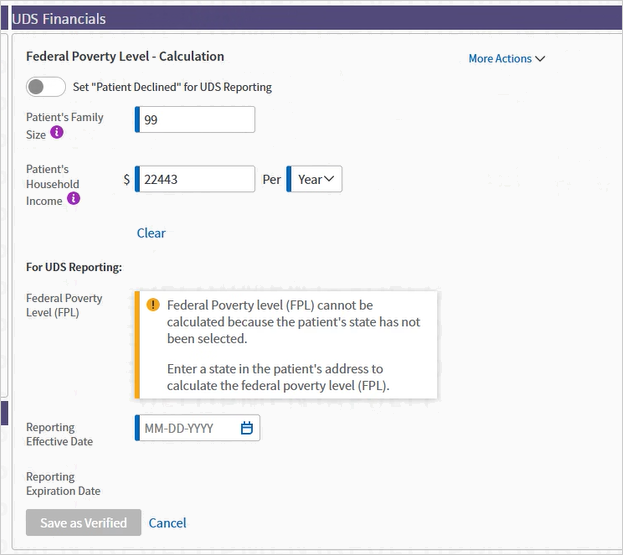
Task: Click the Clear link
Action: coord(151,233)
